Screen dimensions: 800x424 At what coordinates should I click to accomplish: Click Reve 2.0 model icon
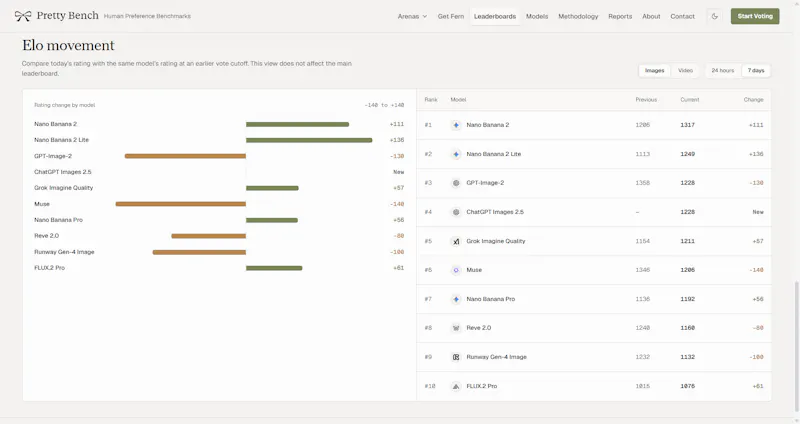click(456, 328)
